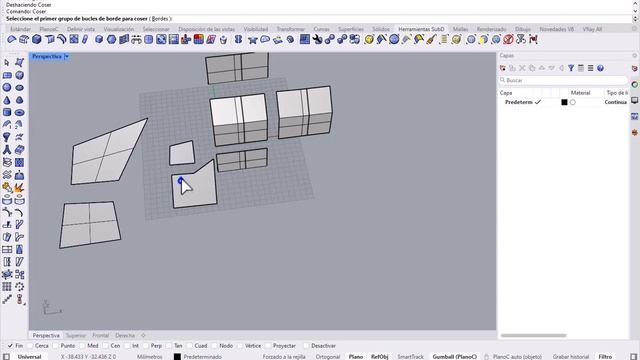This screenshot has height=360, width=640.
Task: Click the black layer swatch in status bar
Action: pos(177,356)
